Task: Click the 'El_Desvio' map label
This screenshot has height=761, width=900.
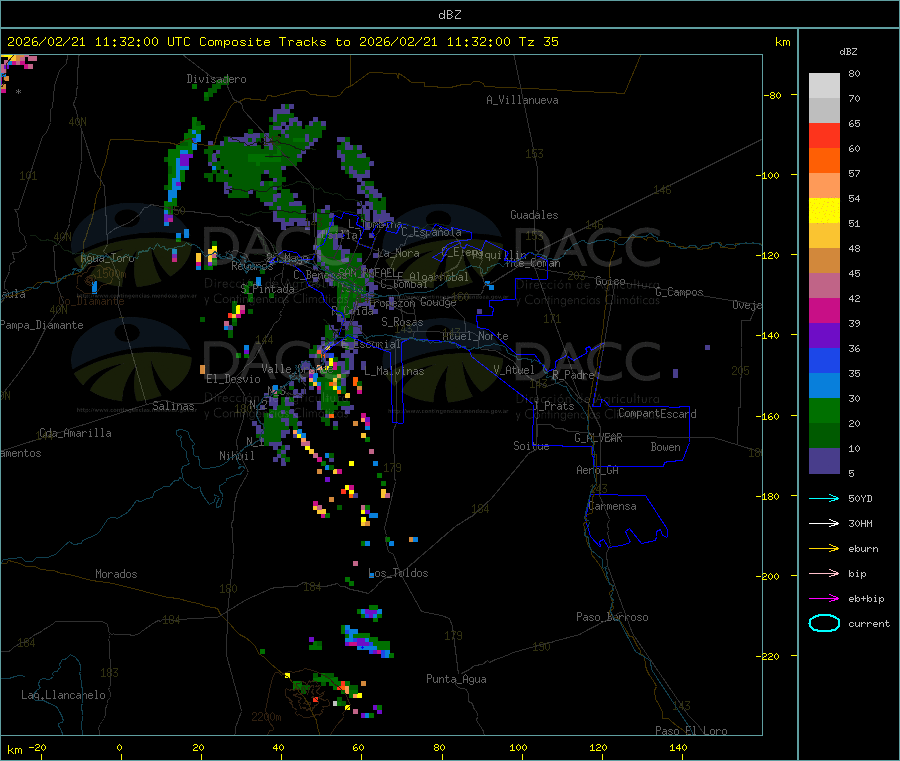Action: coord(234,379)
